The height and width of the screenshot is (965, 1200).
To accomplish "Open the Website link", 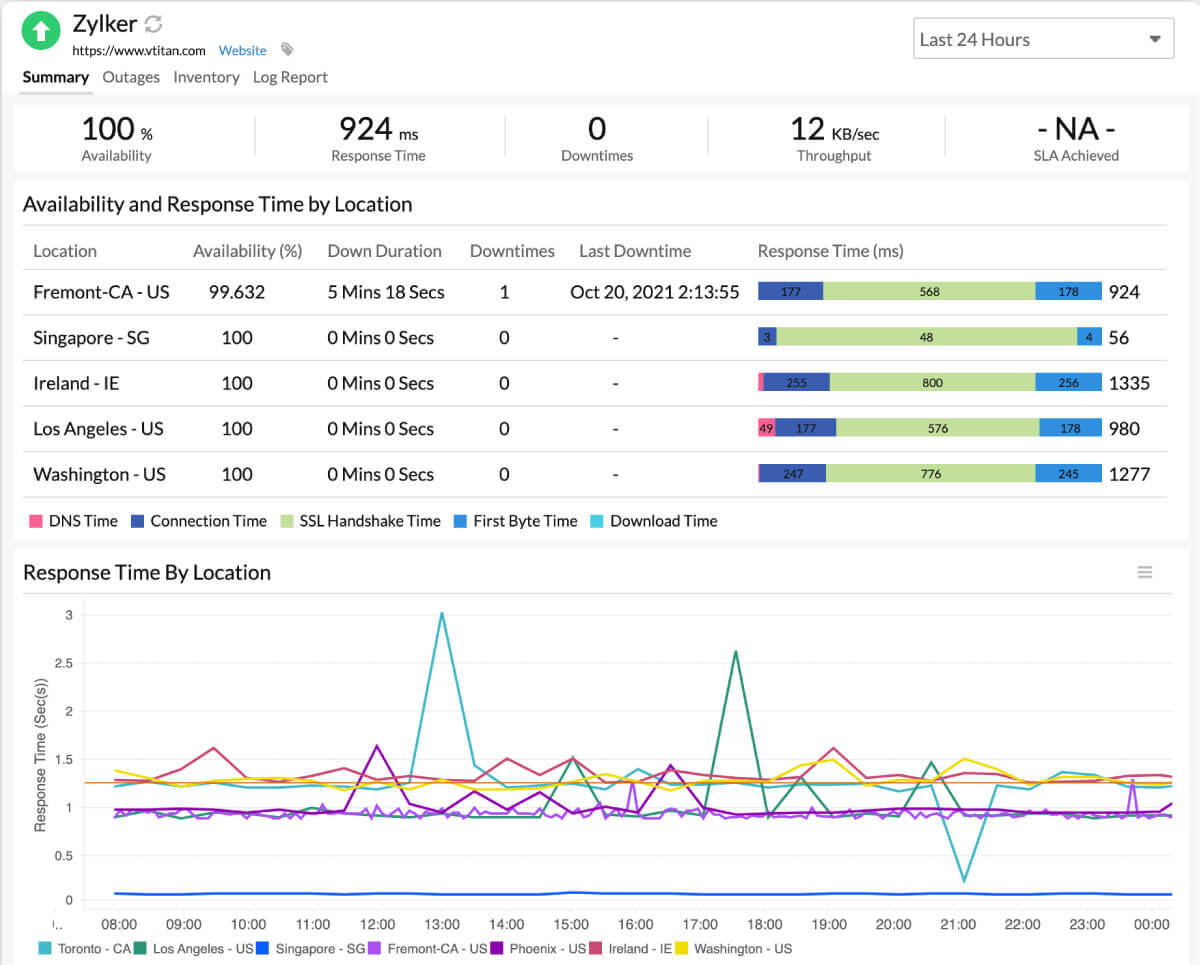I will [x=242, y=50].
